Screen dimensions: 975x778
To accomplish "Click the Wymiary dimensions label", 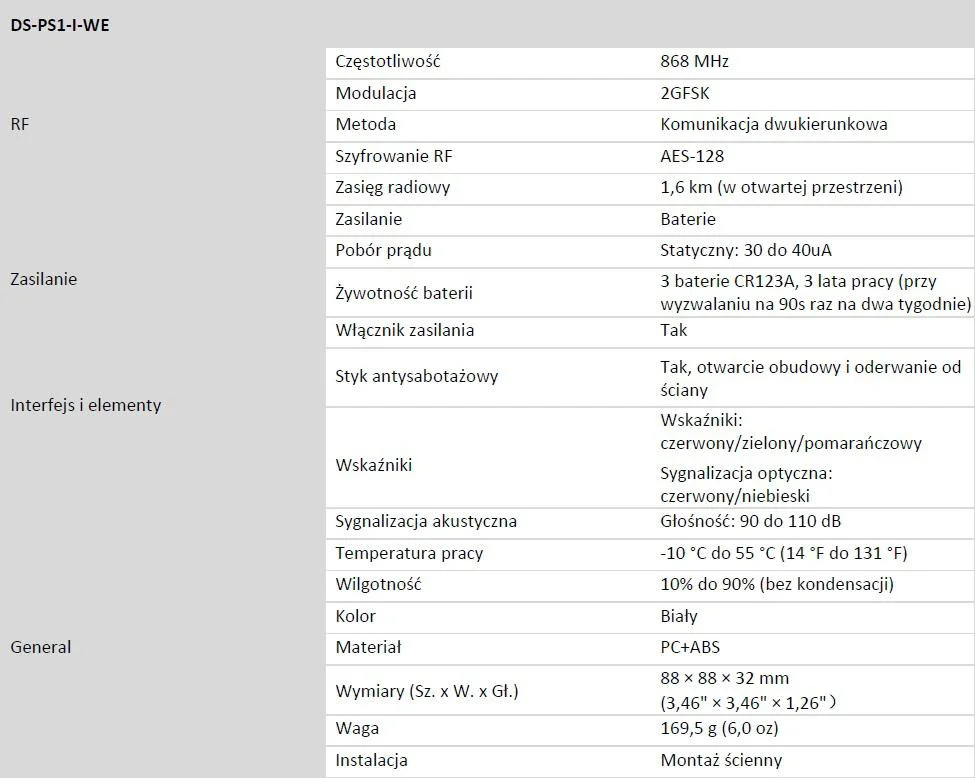I will click(x=426, y=691).
